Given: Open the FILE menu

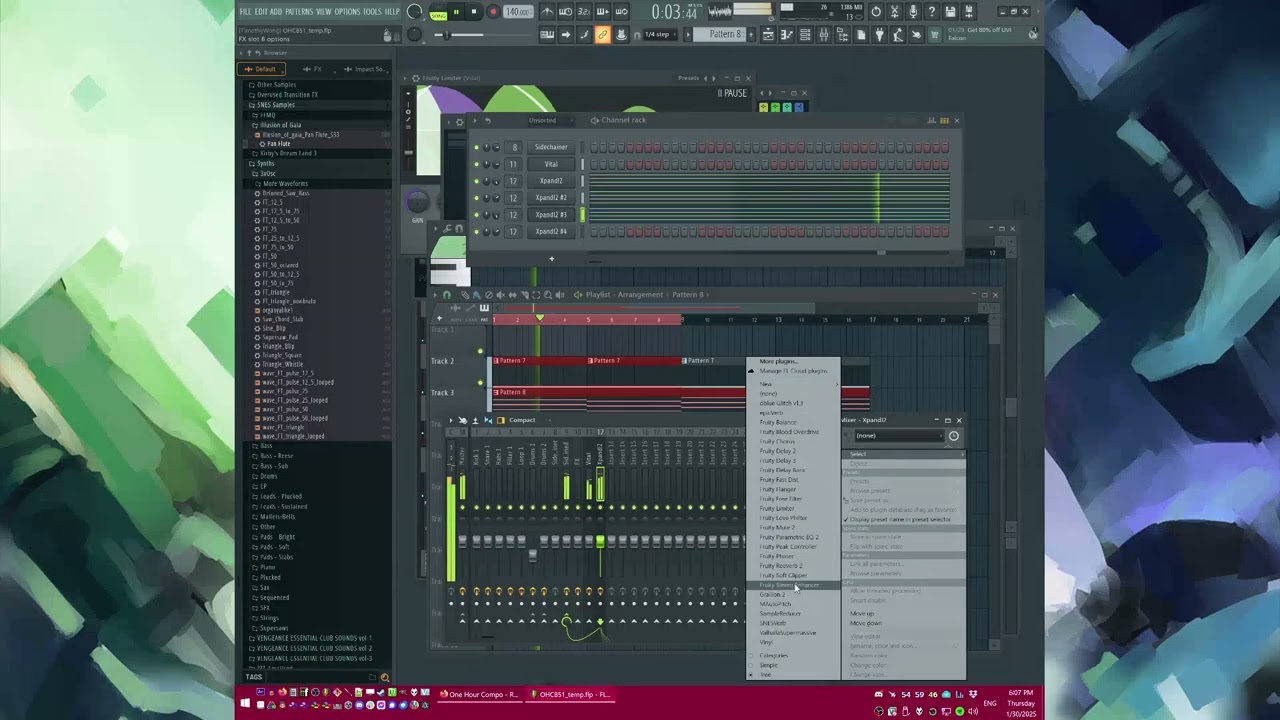Looking at the screenshot, I should pyautogui.click(x=245, y=12).
